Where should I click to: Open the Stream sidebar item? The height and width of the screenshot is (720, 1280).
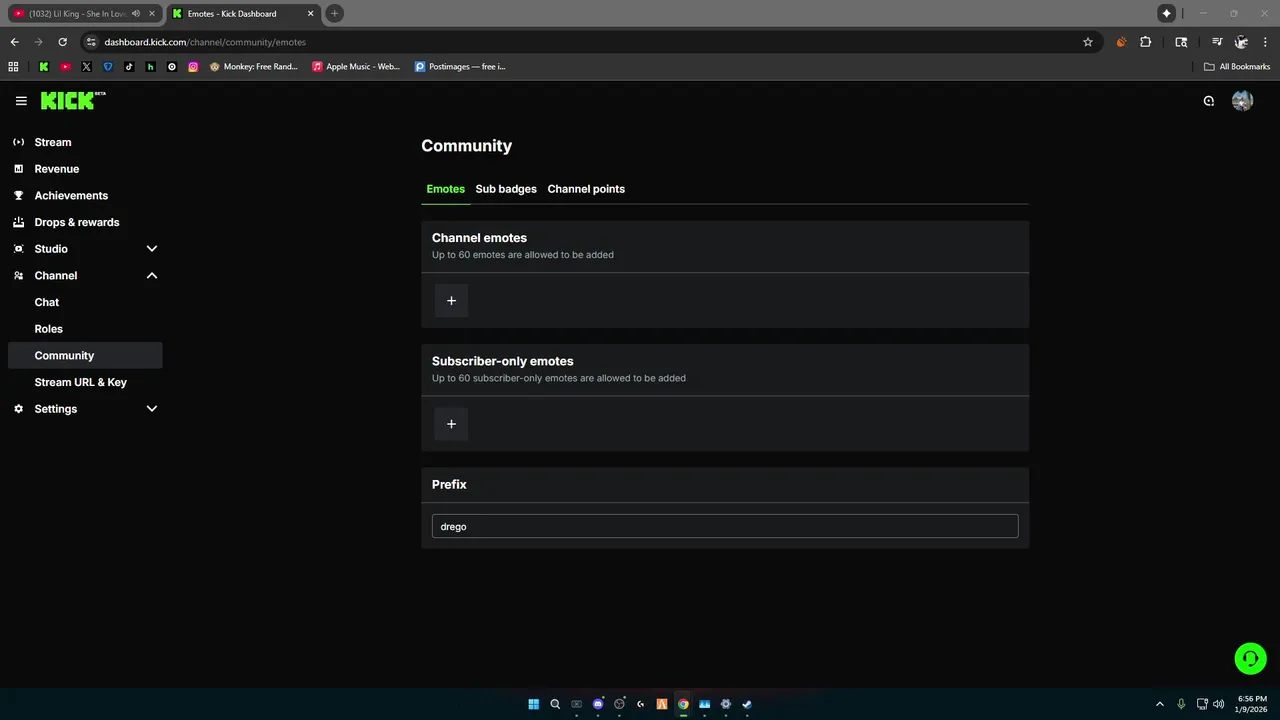click(x=53, y=142)
